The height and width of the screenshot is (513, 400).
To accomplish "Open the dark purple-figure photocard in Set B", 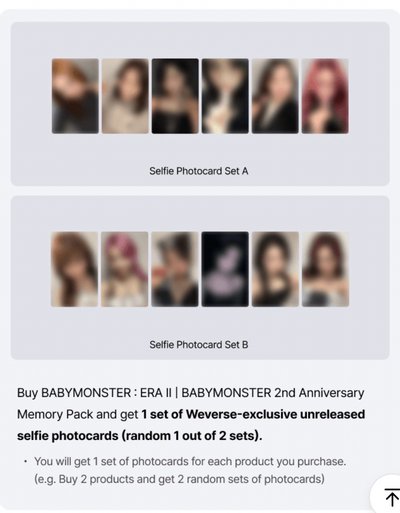I will point(225,269).
